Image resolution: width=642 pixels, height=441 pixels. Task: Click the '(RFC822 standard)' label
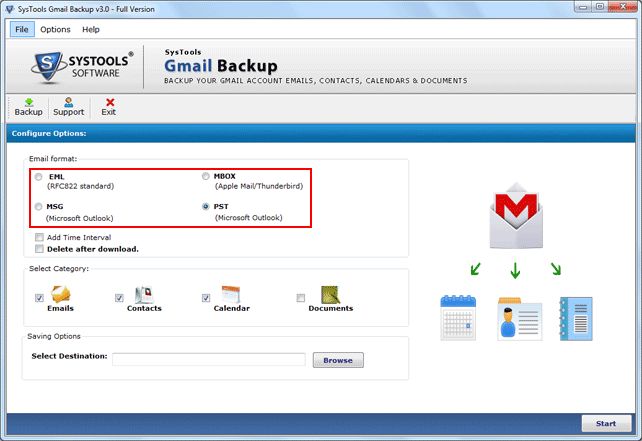(x=80, y=186)
